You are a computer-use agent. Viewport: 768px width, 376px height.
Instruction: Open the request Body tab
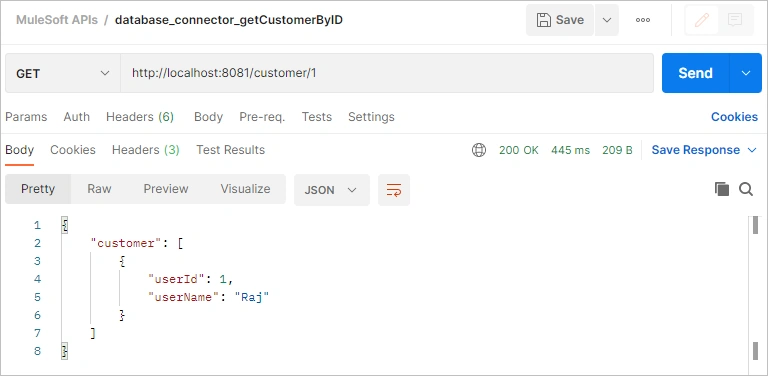point(208,117)
